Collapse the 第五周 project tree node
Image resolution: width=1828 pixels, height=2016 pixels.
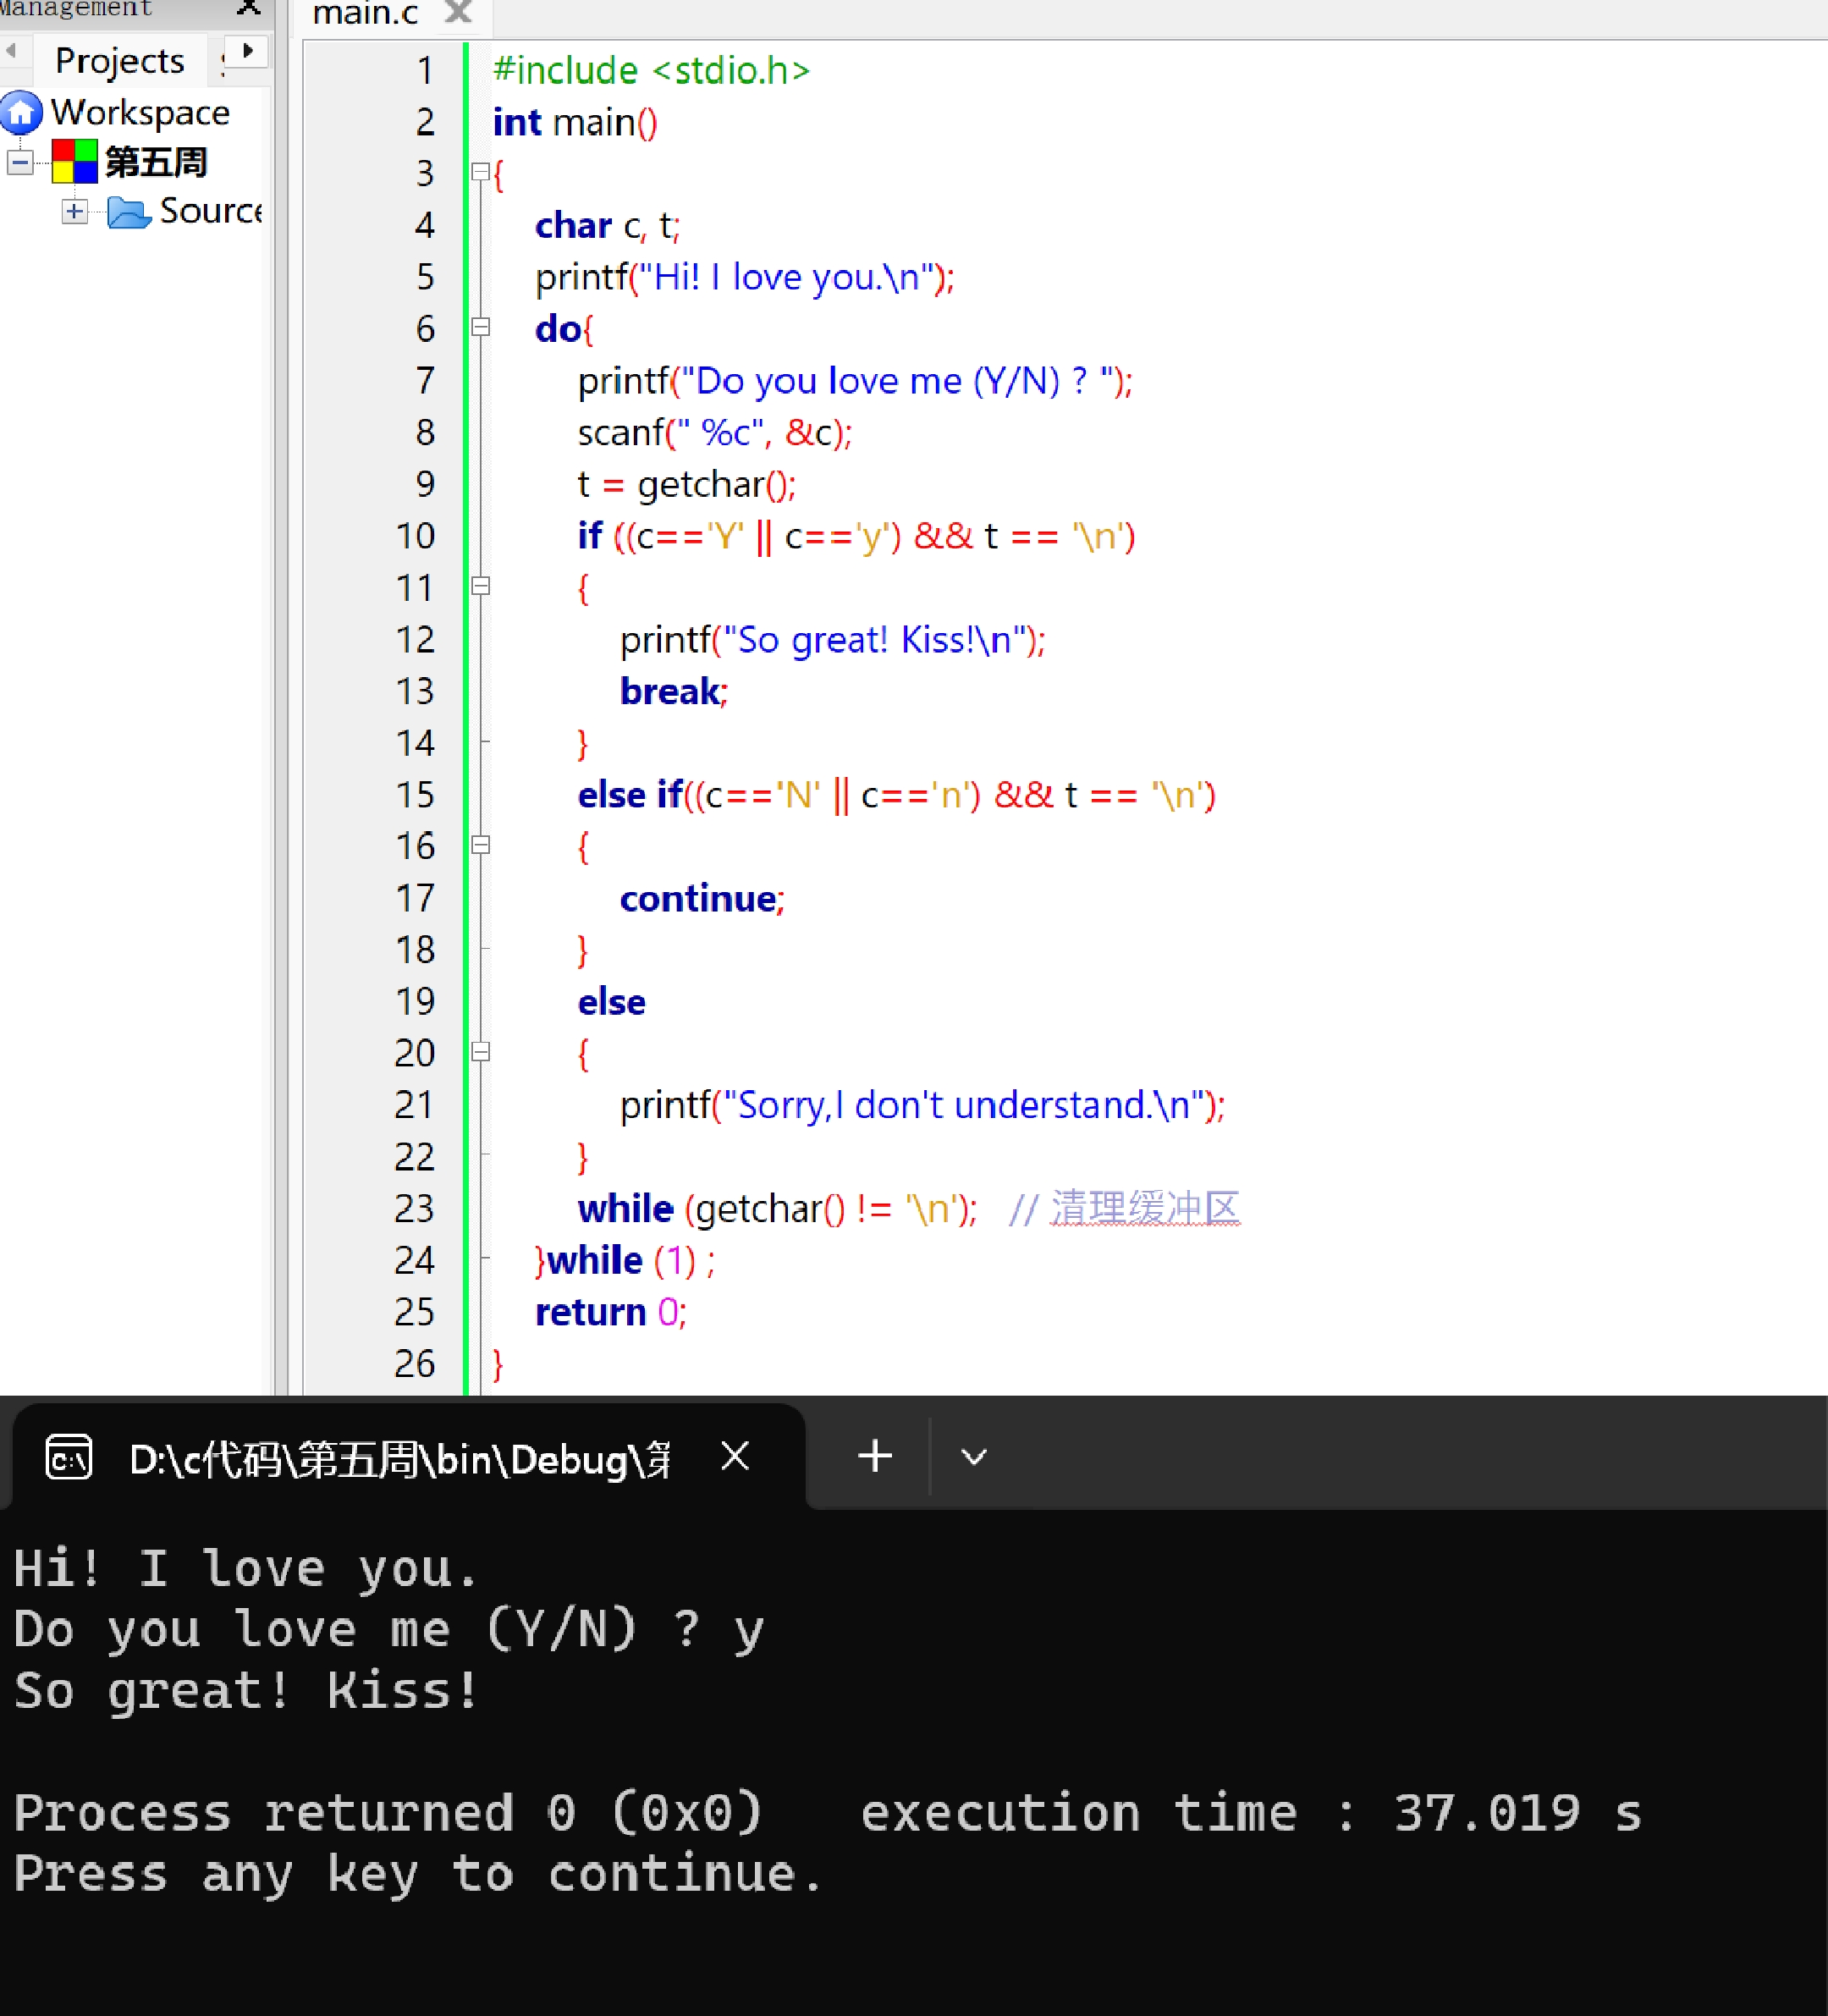(20, 162)
